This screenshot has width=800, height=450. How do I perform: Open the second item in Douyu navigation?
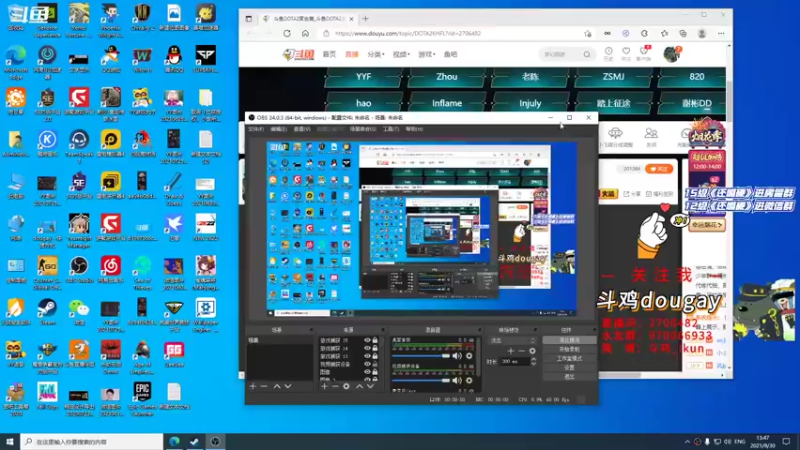click(352, 55)
